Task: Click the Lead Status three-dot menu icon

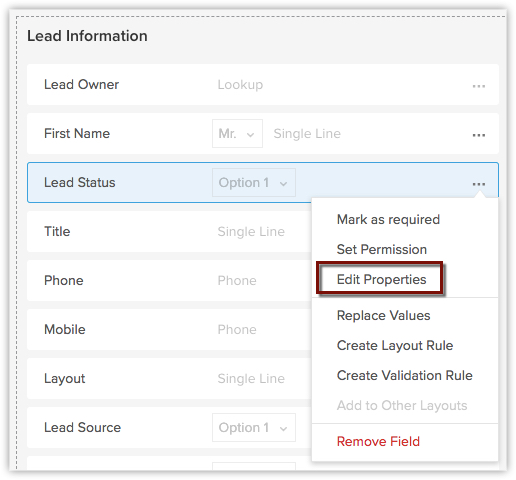Action: click(478, 184)
